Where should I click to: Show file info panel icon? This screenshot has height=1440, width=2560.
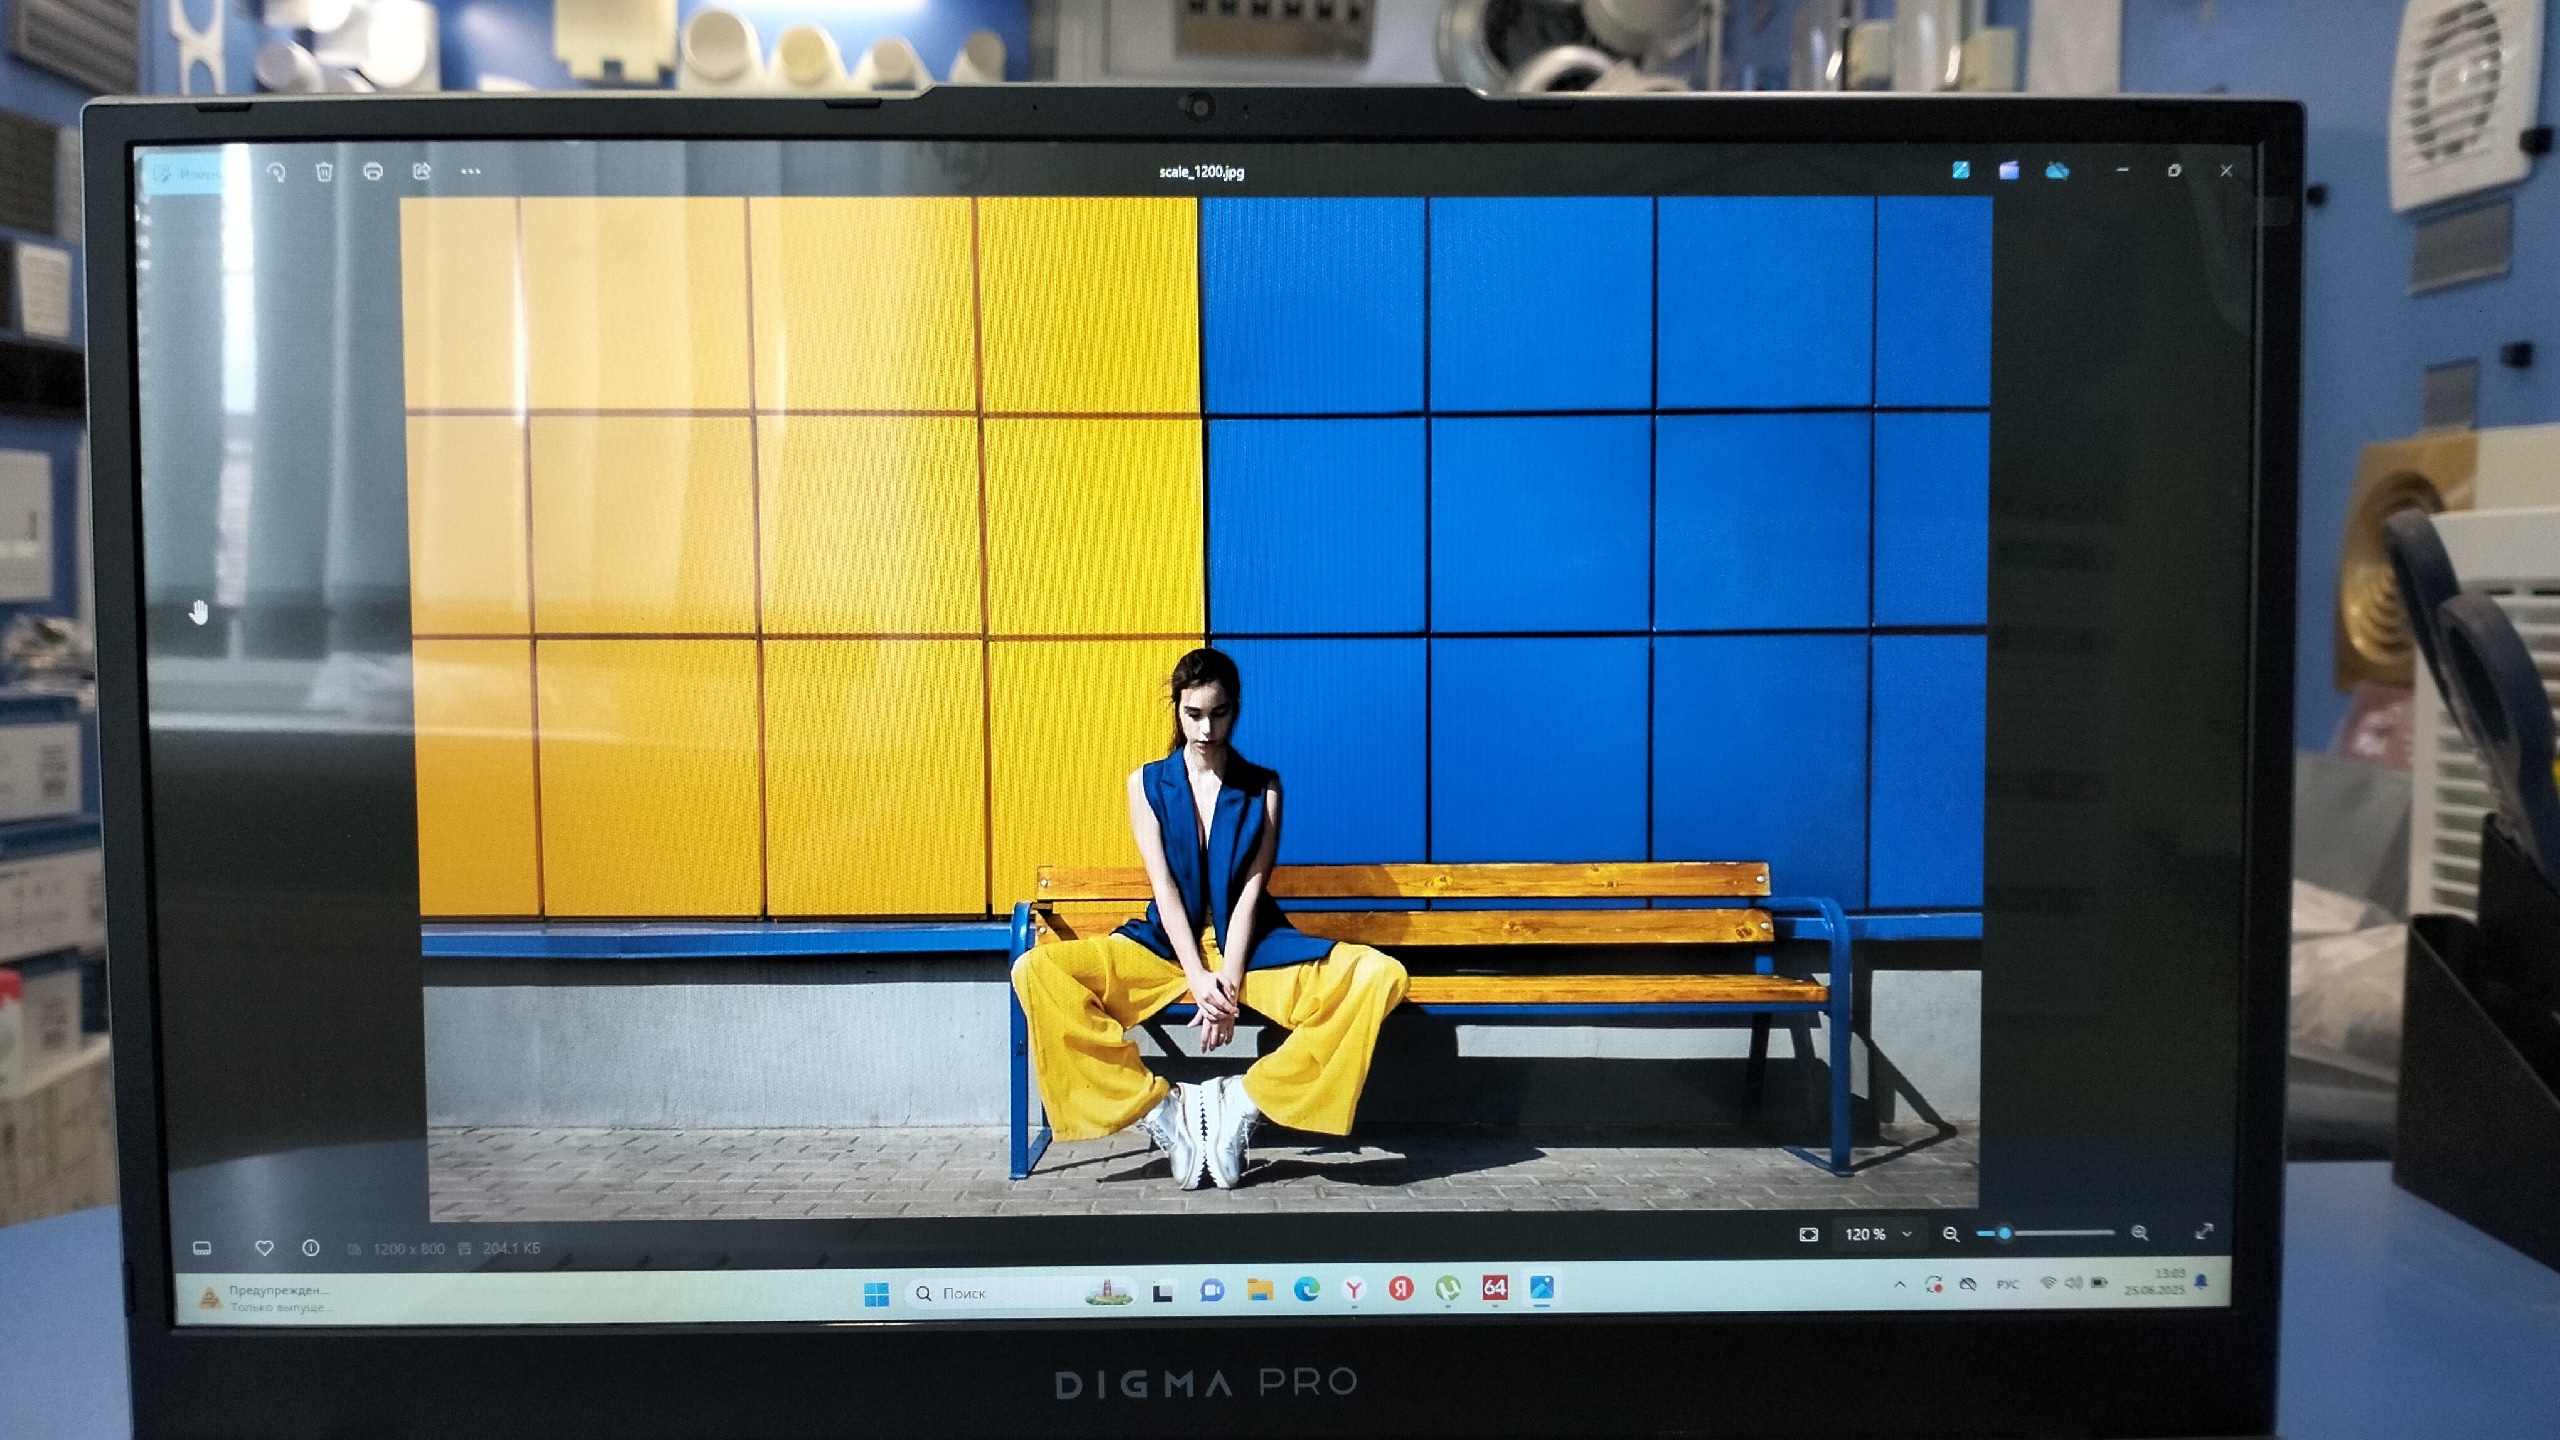coord(311,1248)
